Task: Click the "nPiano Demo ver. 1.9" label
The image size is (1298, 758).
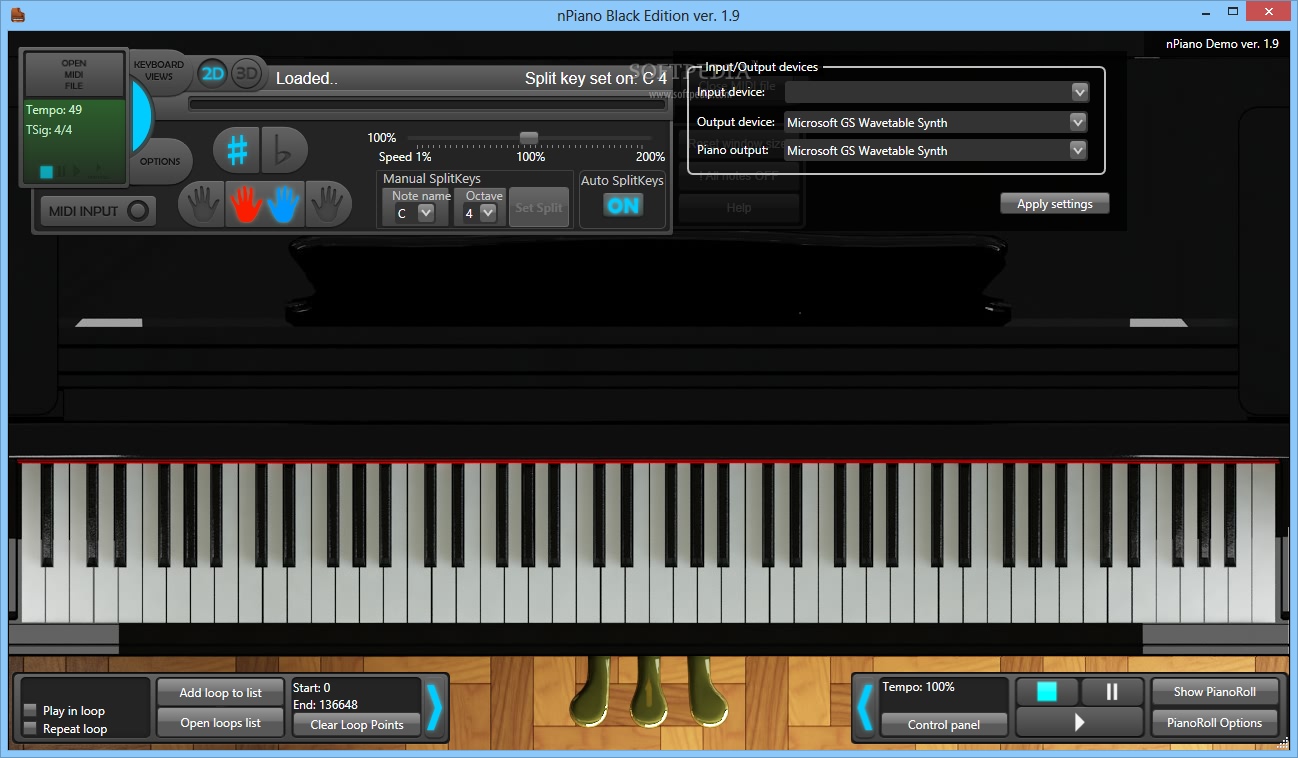Action: coord(1222,44)
